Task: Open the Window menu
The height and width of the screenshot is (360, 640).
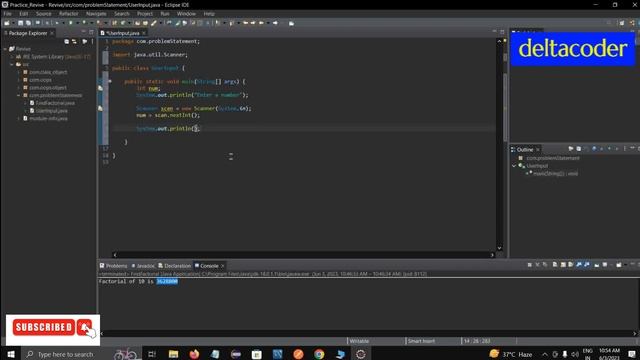Action: click(x=186, y=13)
